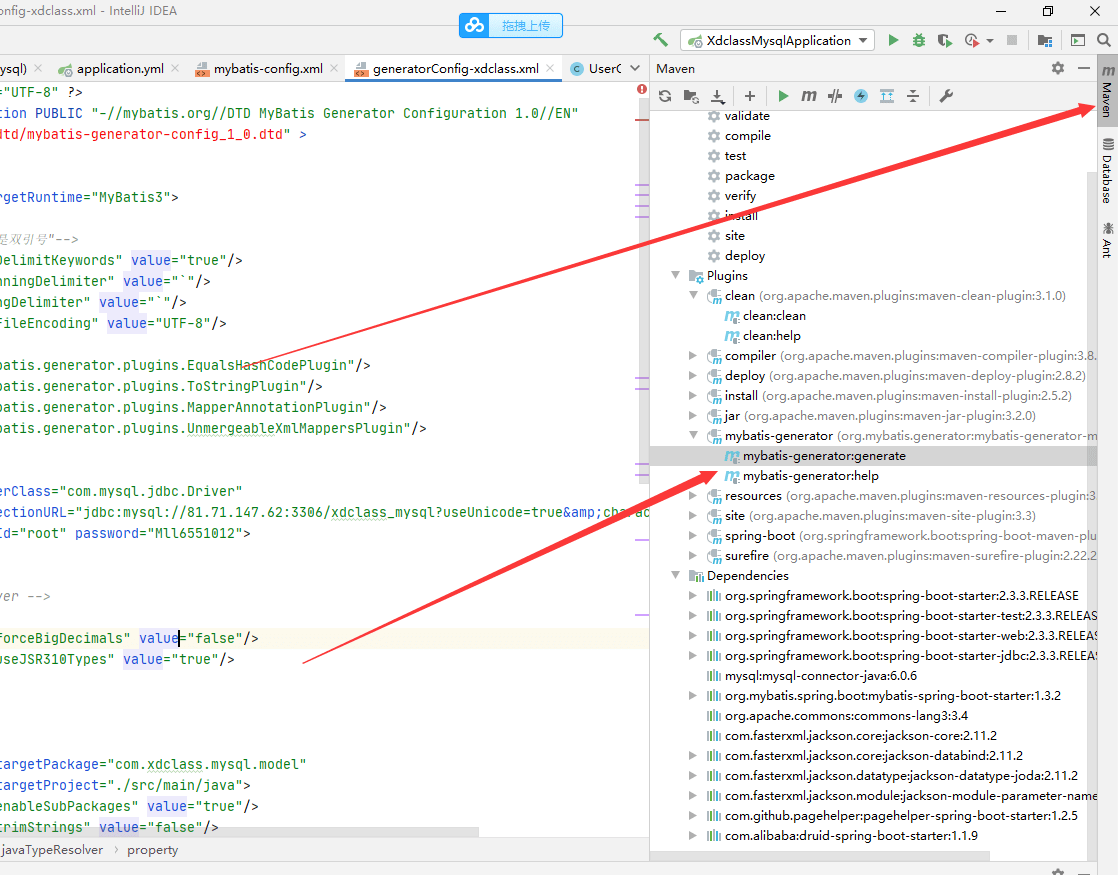
Task: Run with Coverage shield icon
Action: (x=945, y=41)
